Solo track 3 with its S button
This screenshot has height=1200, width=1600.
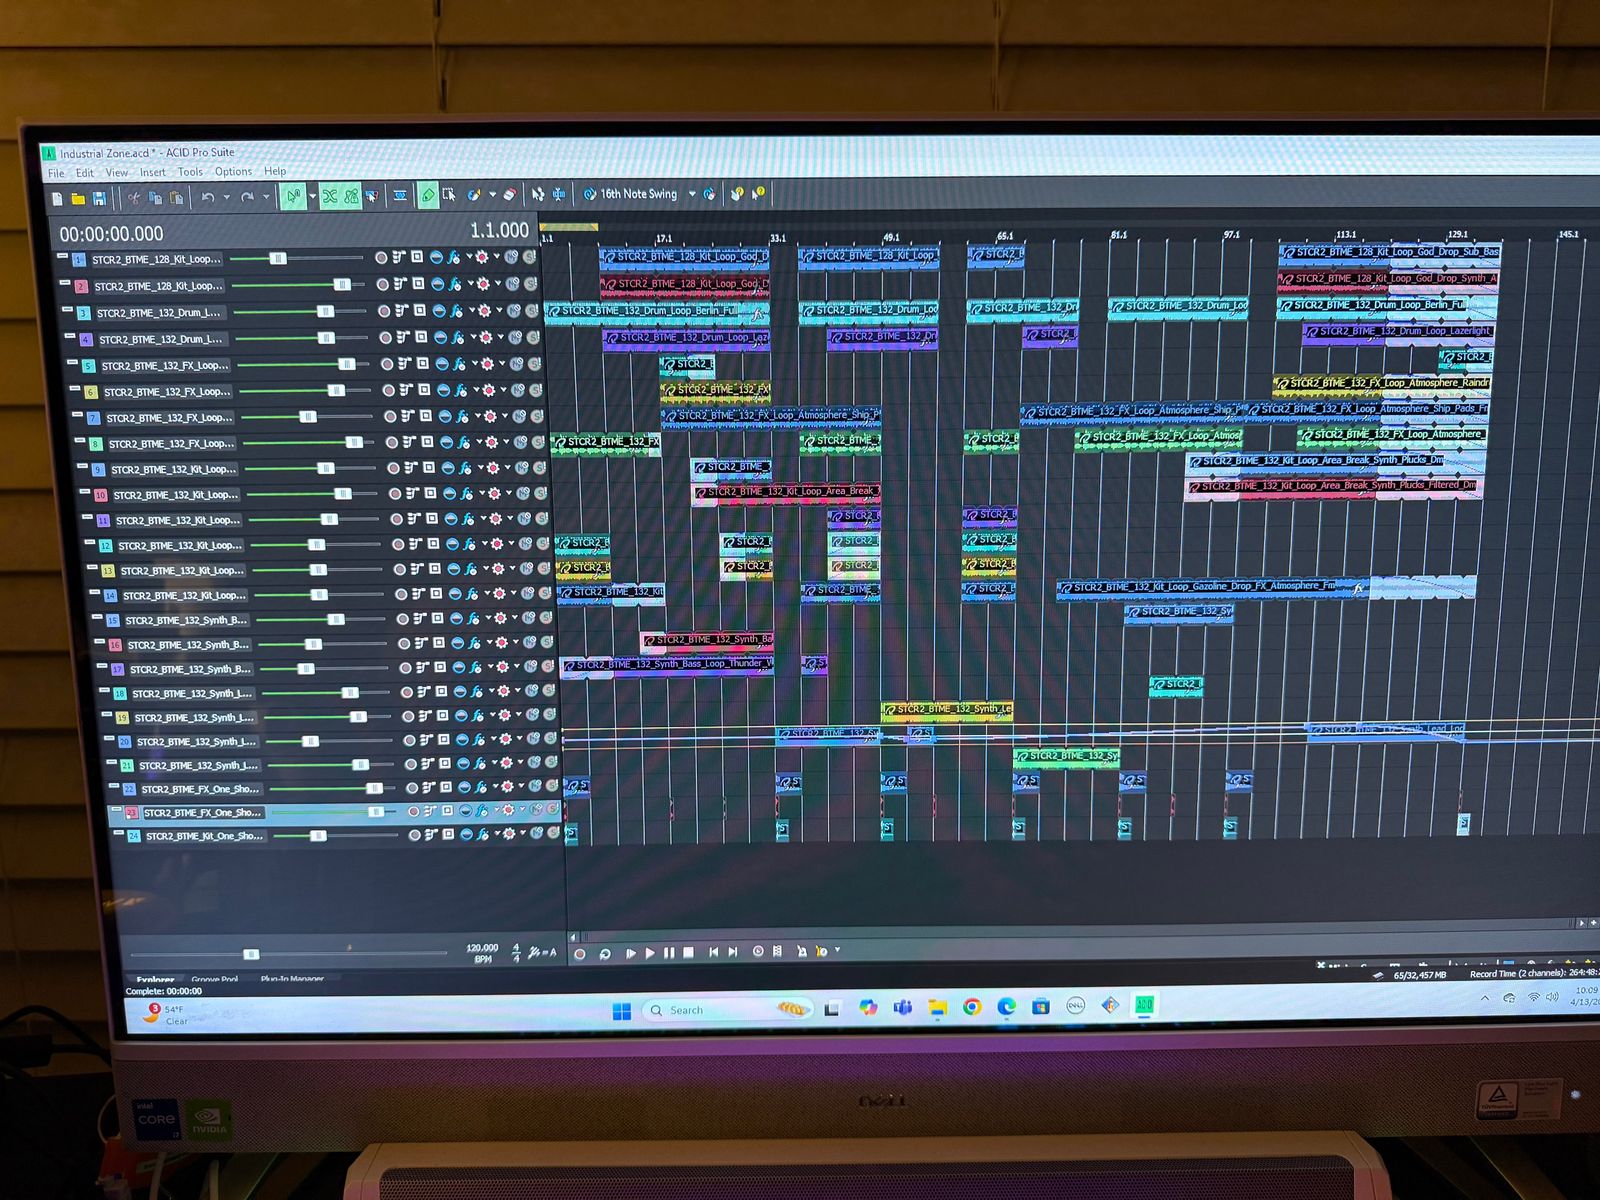click(532, 311)
